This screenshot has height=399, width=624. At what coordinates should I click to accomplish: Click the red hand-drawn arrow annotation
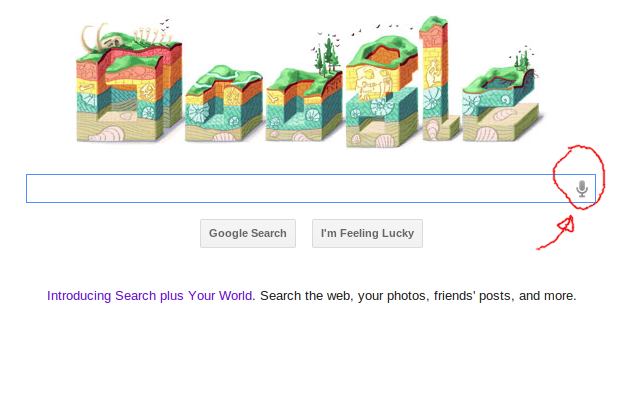[x=556, y=234]
